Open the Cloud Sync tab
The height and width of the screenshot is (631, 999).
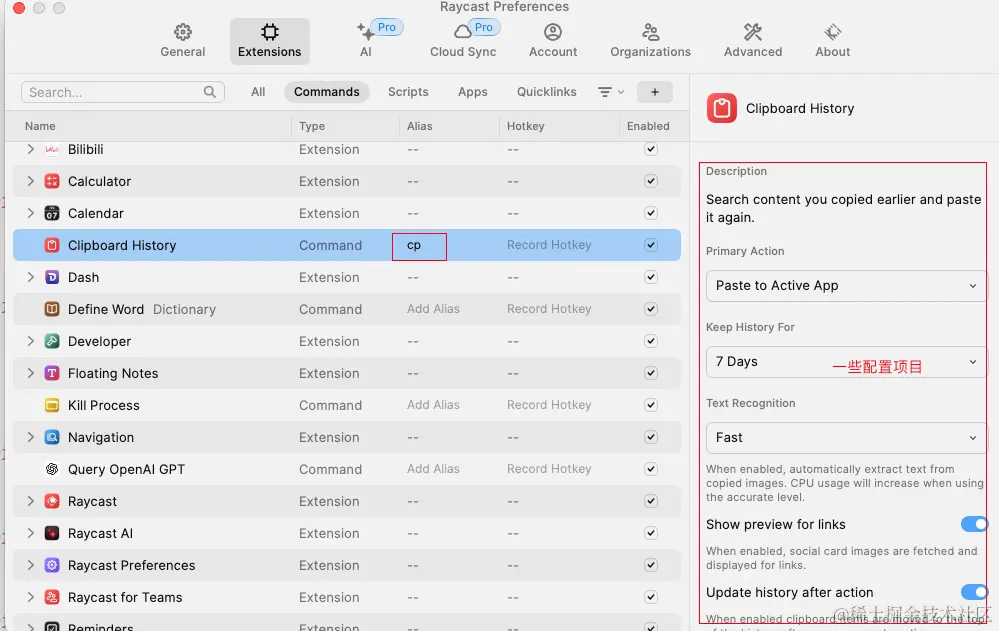point(463,41)
